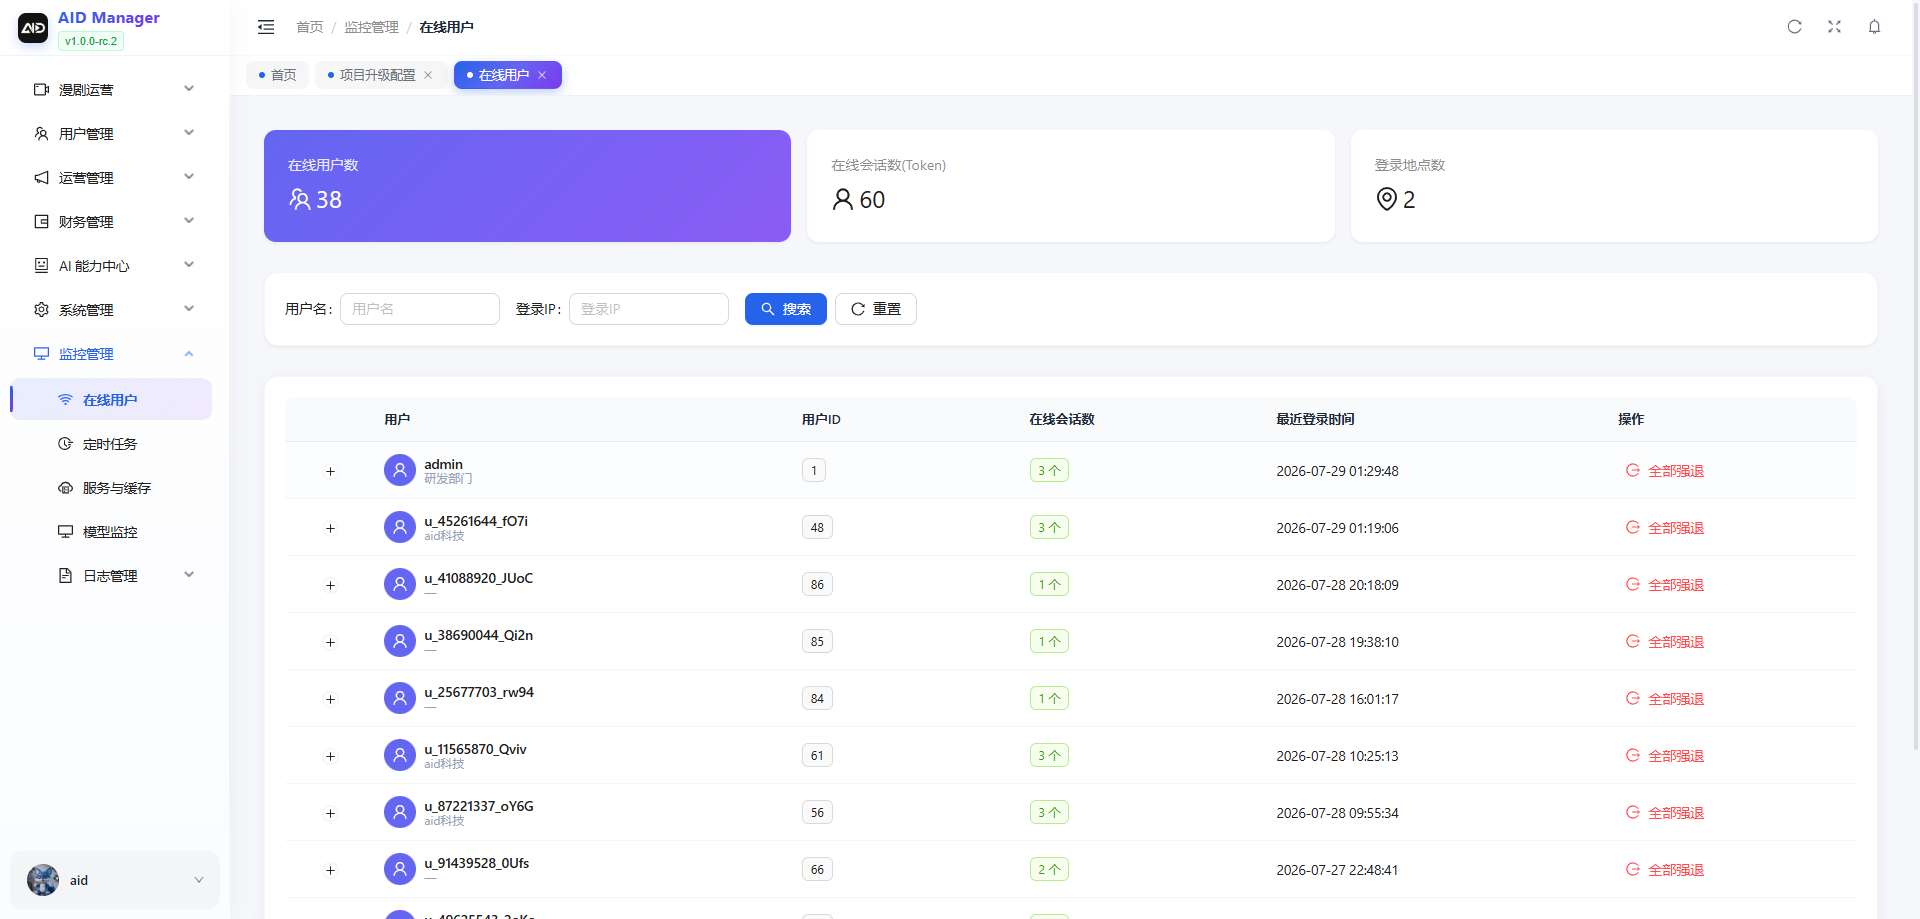
Task: Force logout all sessions for u_45261644_fO7i
Action: pyautogui.click(x=1665, y=528)
